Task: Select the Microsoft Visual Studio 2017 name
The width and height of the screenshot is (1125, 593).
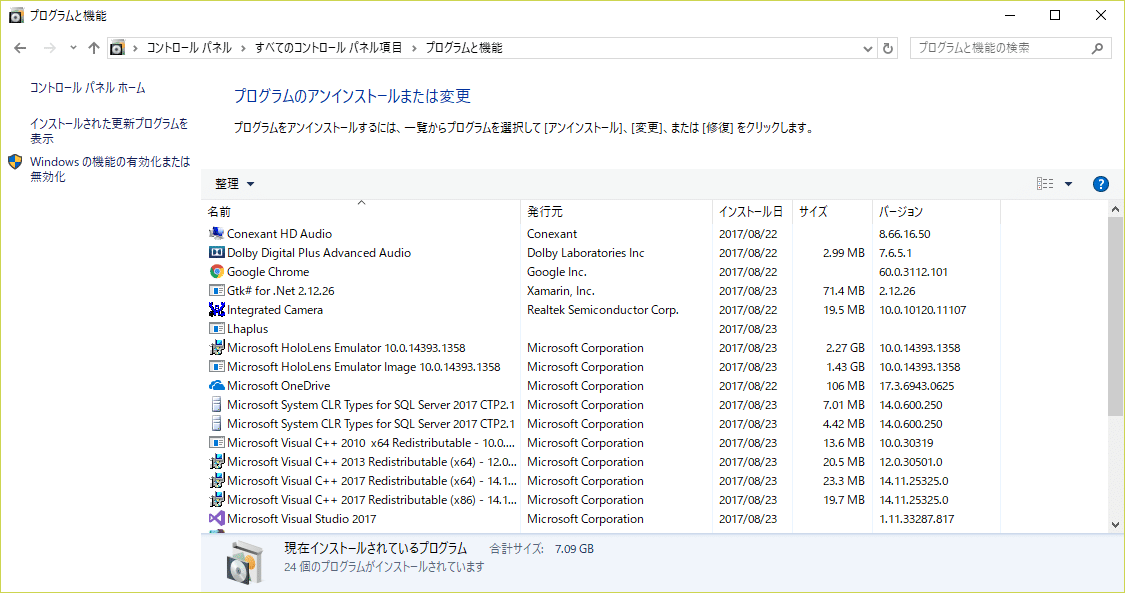Action: (301, 518)
